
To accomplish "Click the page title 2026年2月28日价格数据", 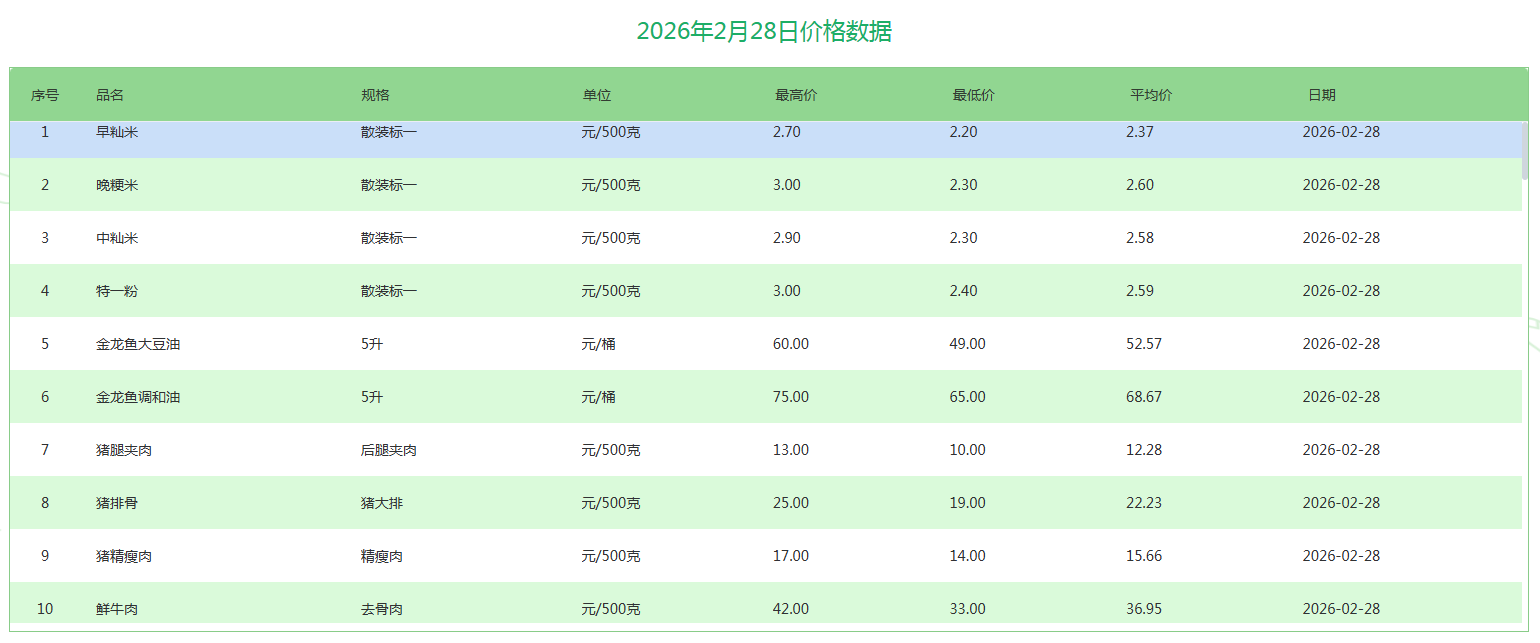I will [764, 31].
